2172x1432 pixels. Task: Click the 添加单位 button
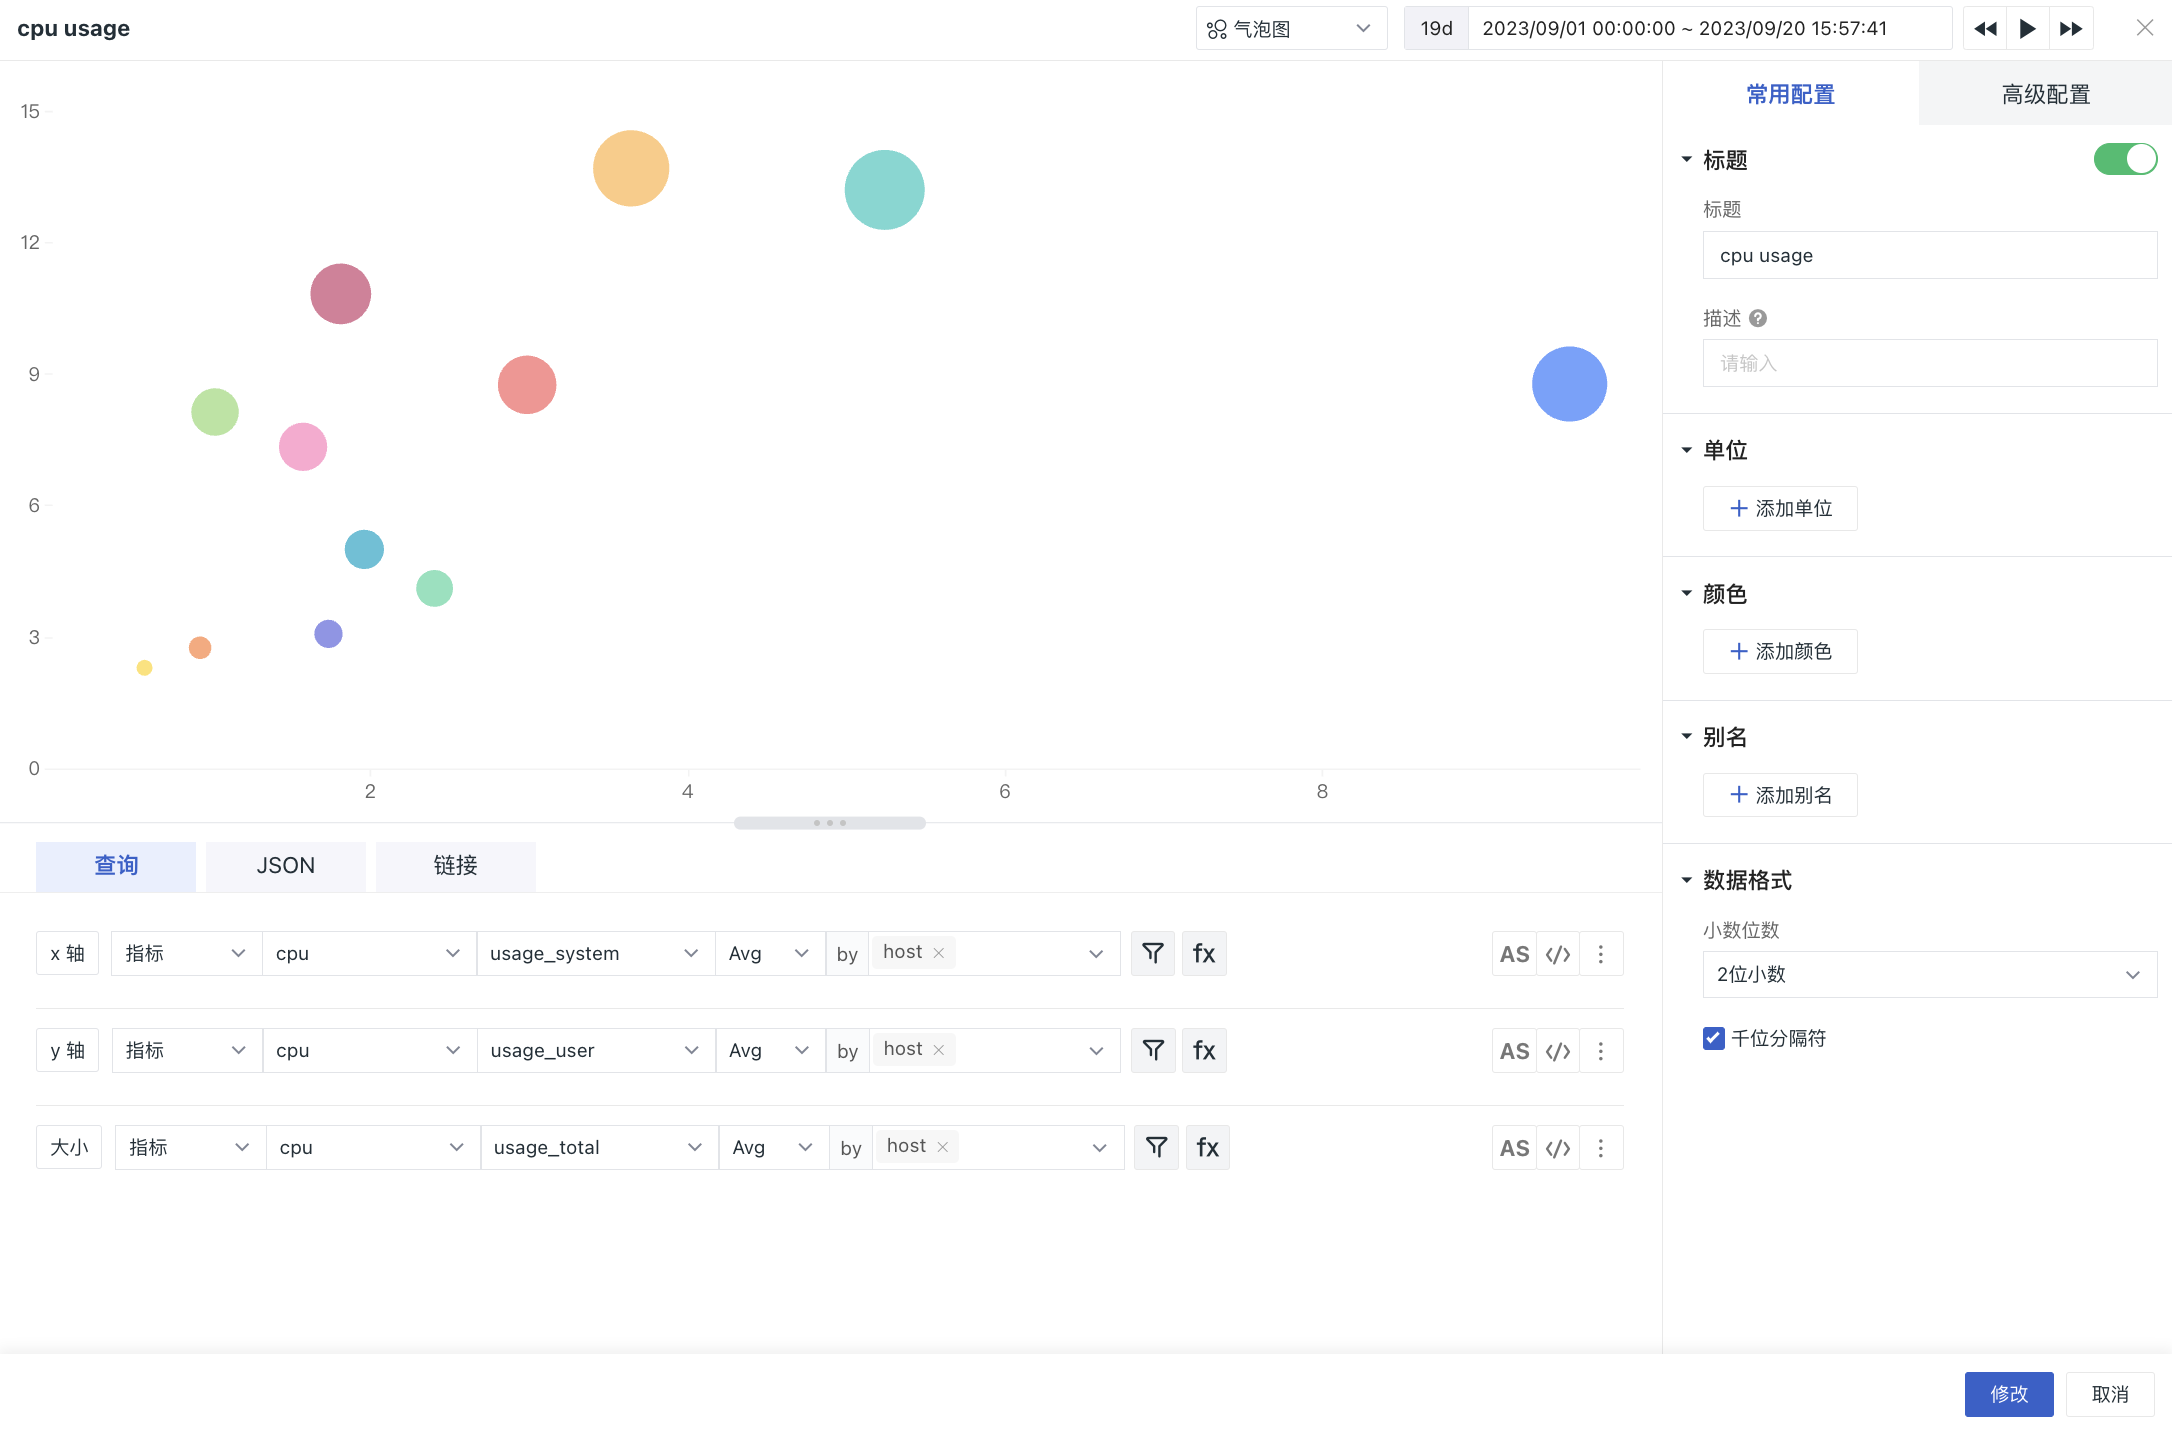[1780, 508]
